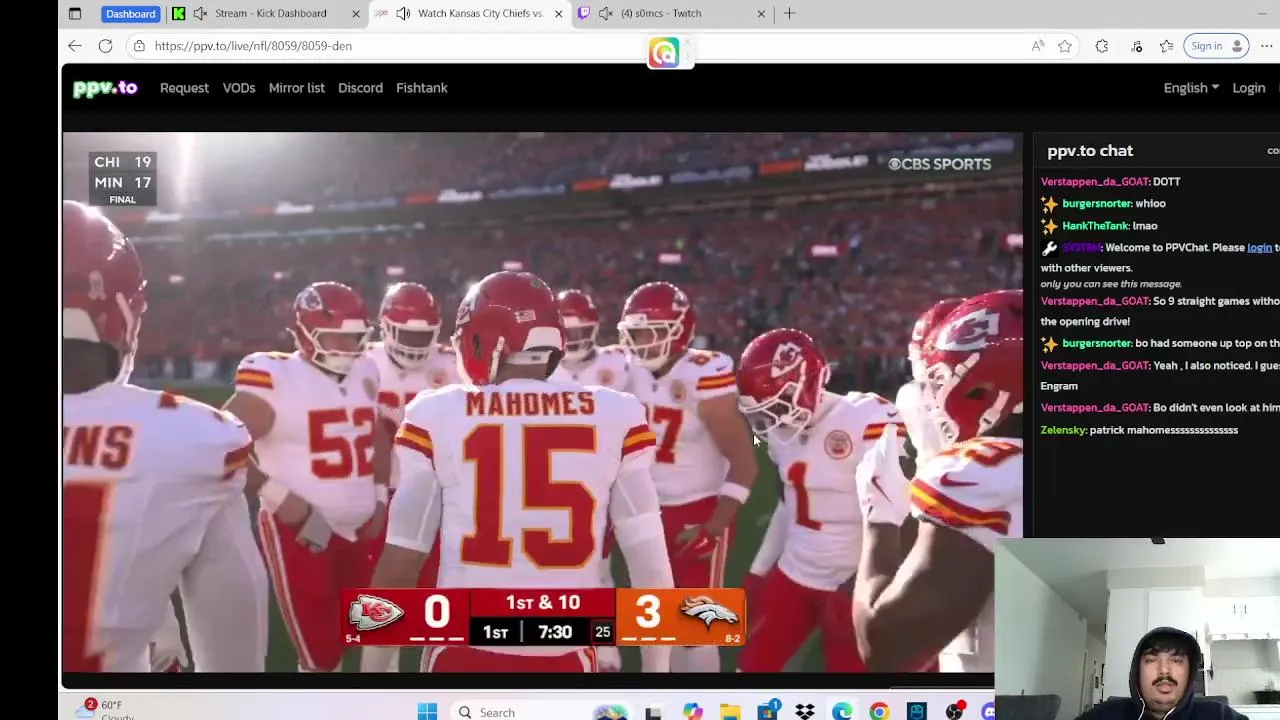Click the 'lmao' chat message

(x=1145, y=226)
